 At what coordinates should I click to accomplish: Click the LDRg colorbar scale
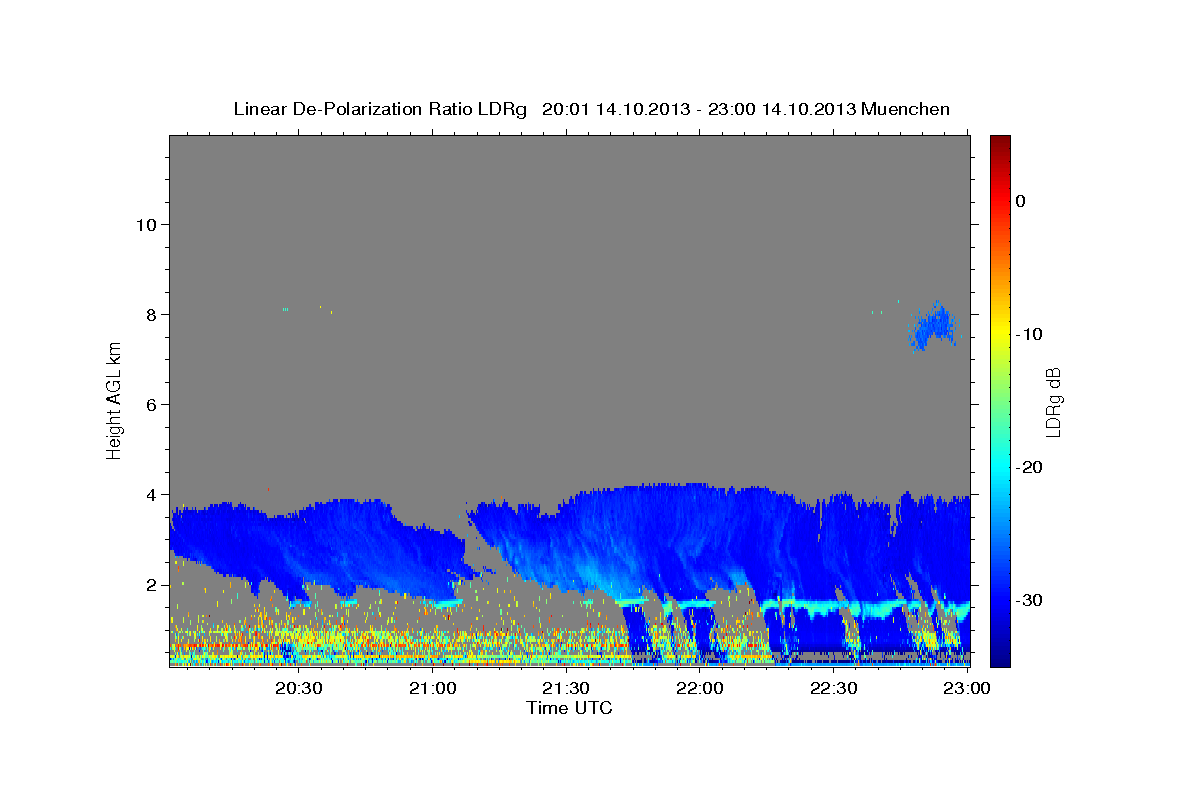[x=1000, y=400]
